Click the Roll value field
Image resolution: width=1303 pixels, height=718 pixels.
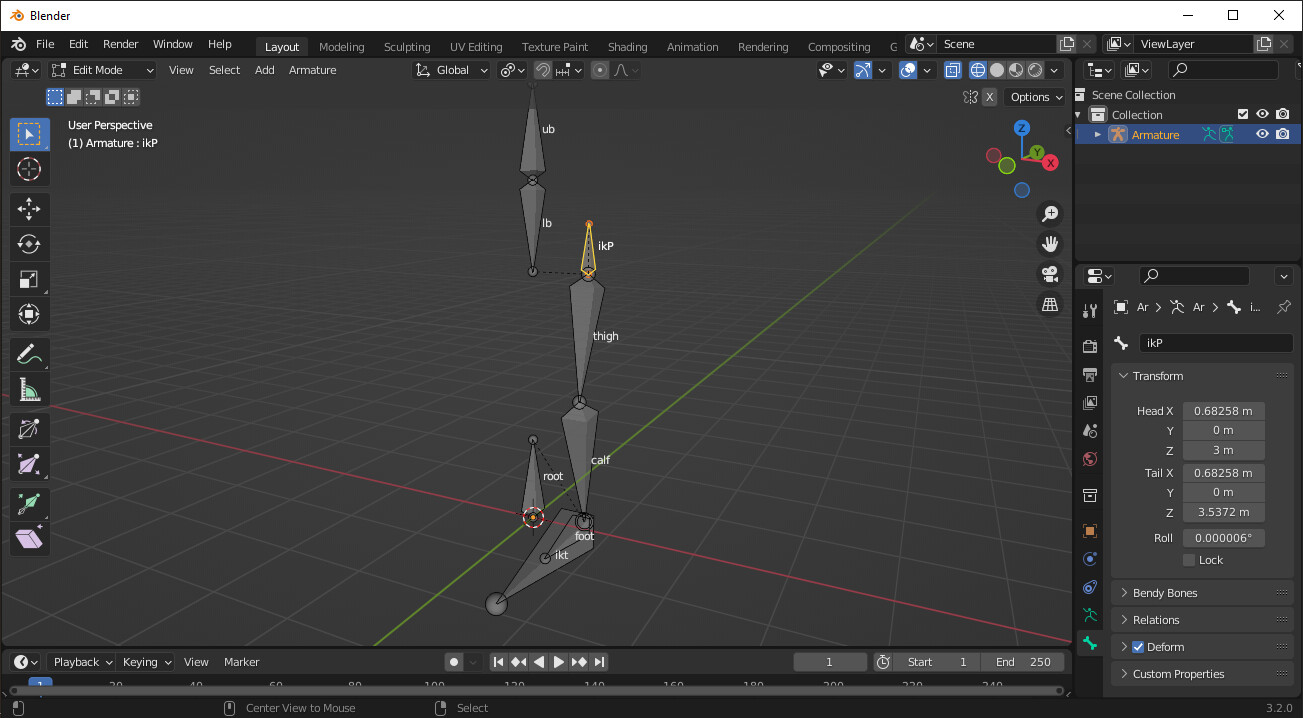coord(1224,538)
